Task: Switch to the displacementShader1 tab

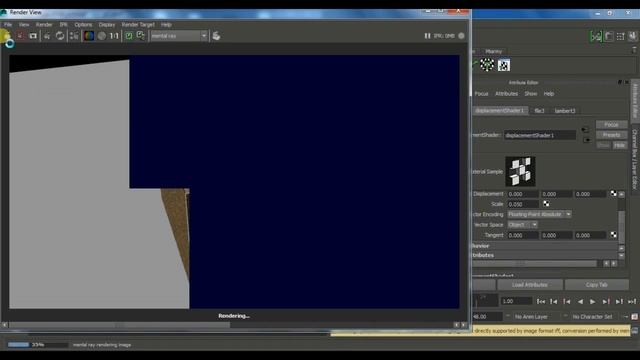Action: 500,111
